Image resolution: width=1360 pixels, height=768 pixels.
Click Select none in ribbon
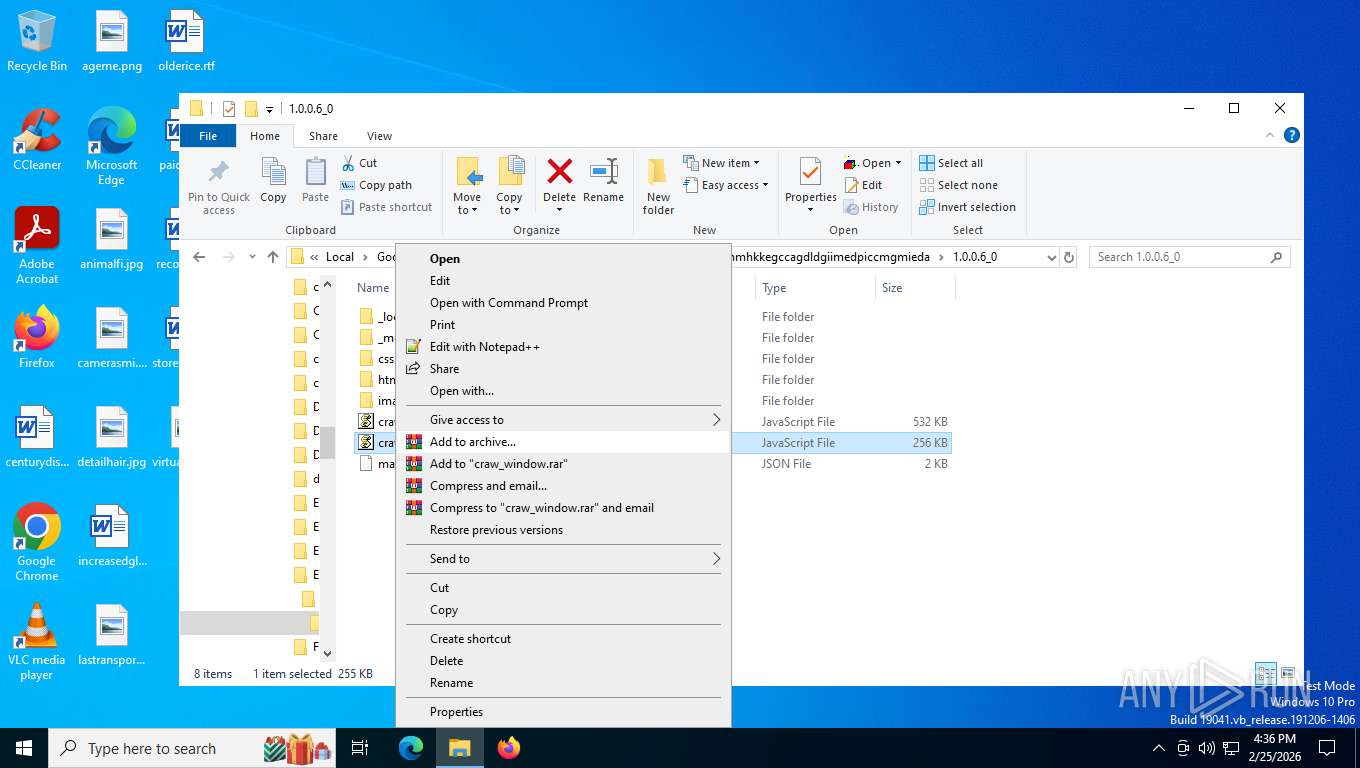[x=958, y=185]
